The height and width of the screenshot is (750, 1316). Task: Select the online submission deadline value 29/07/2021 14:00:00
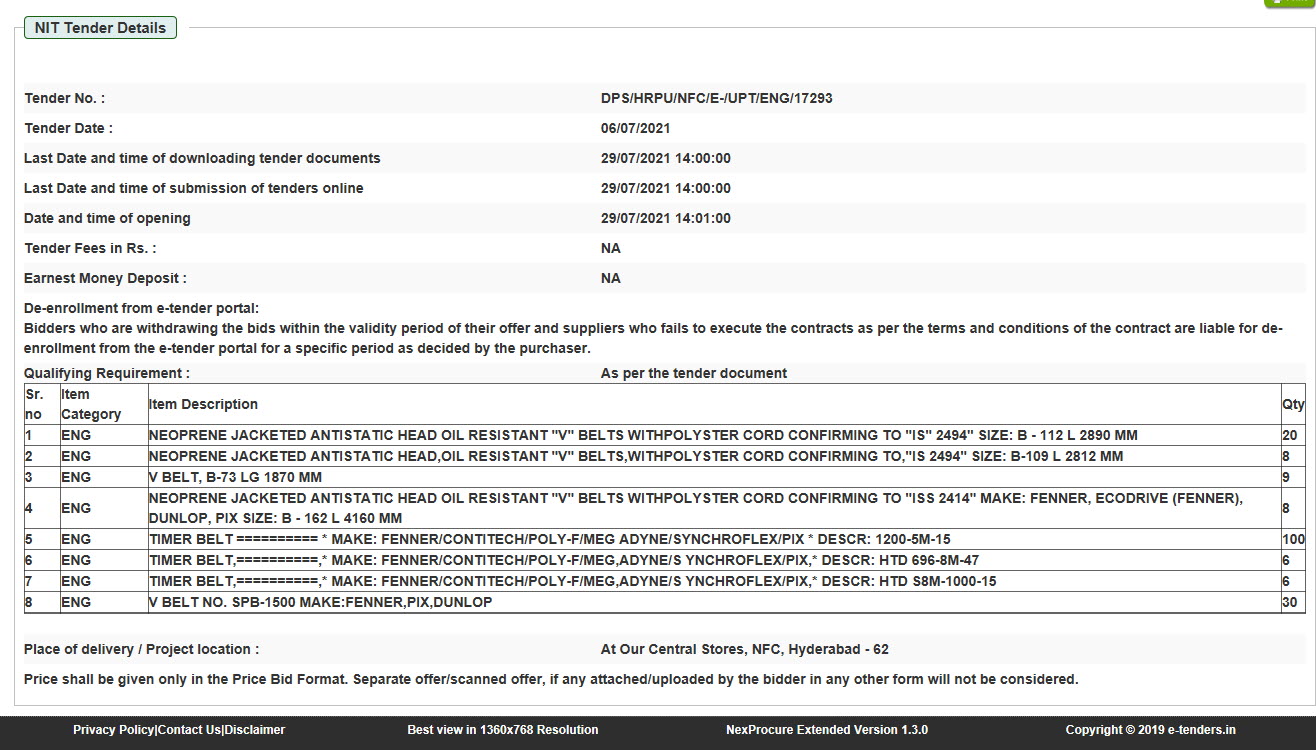pyautogui.click(x=666, y=188)
